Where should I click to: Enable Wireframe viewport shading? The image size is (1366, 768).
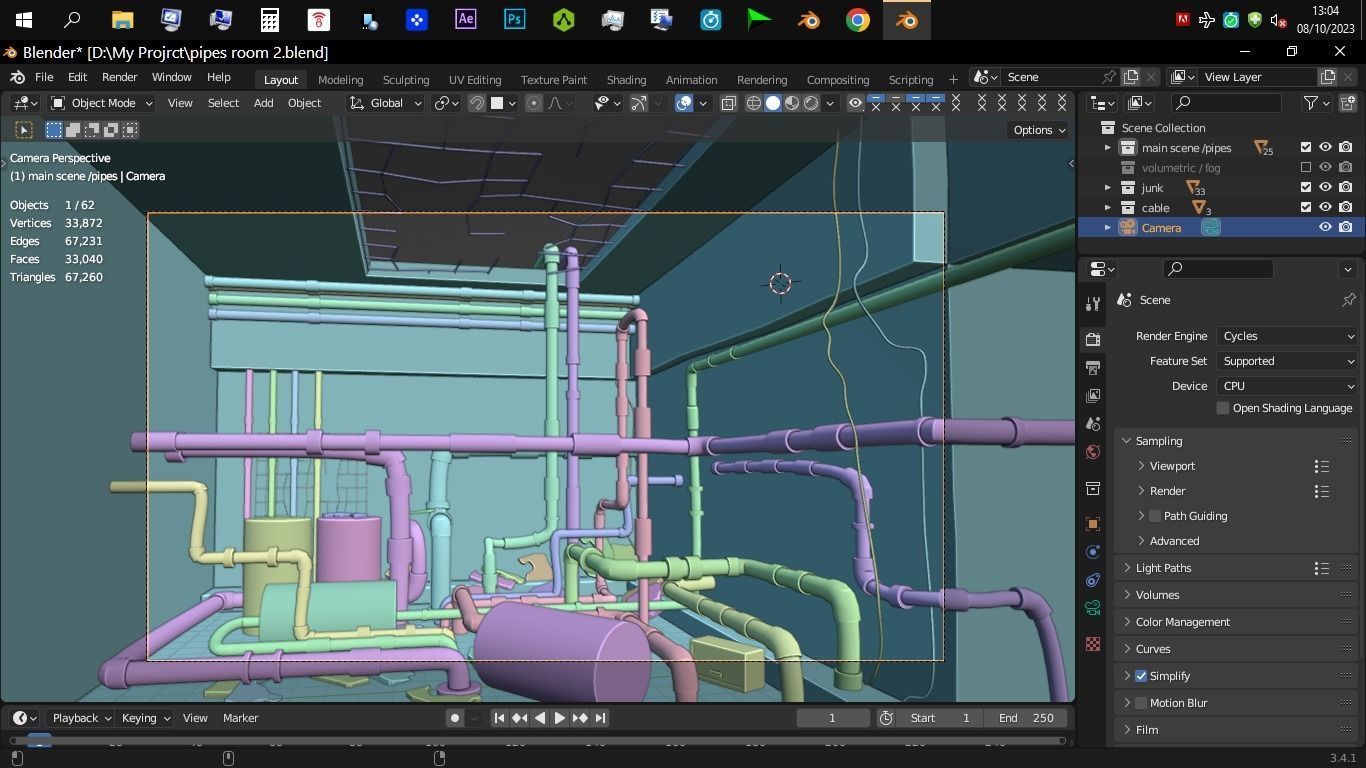pyautogui.click(x=753, y=103)
